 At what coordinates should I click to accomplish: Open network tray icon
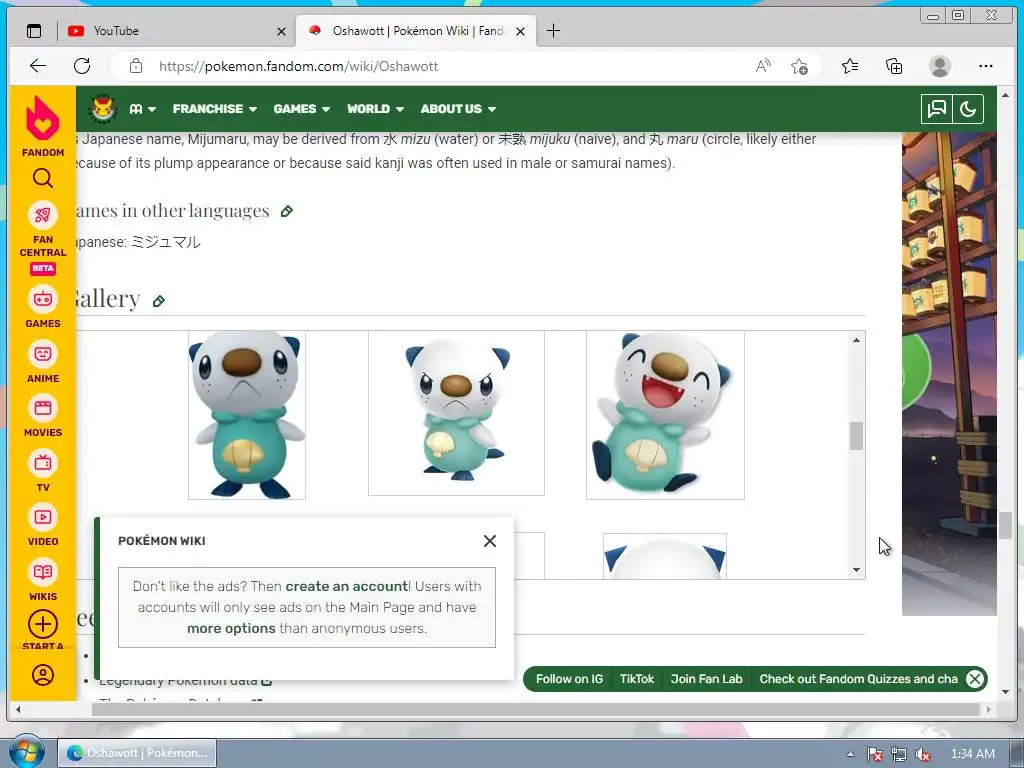[x=899, y=754]
